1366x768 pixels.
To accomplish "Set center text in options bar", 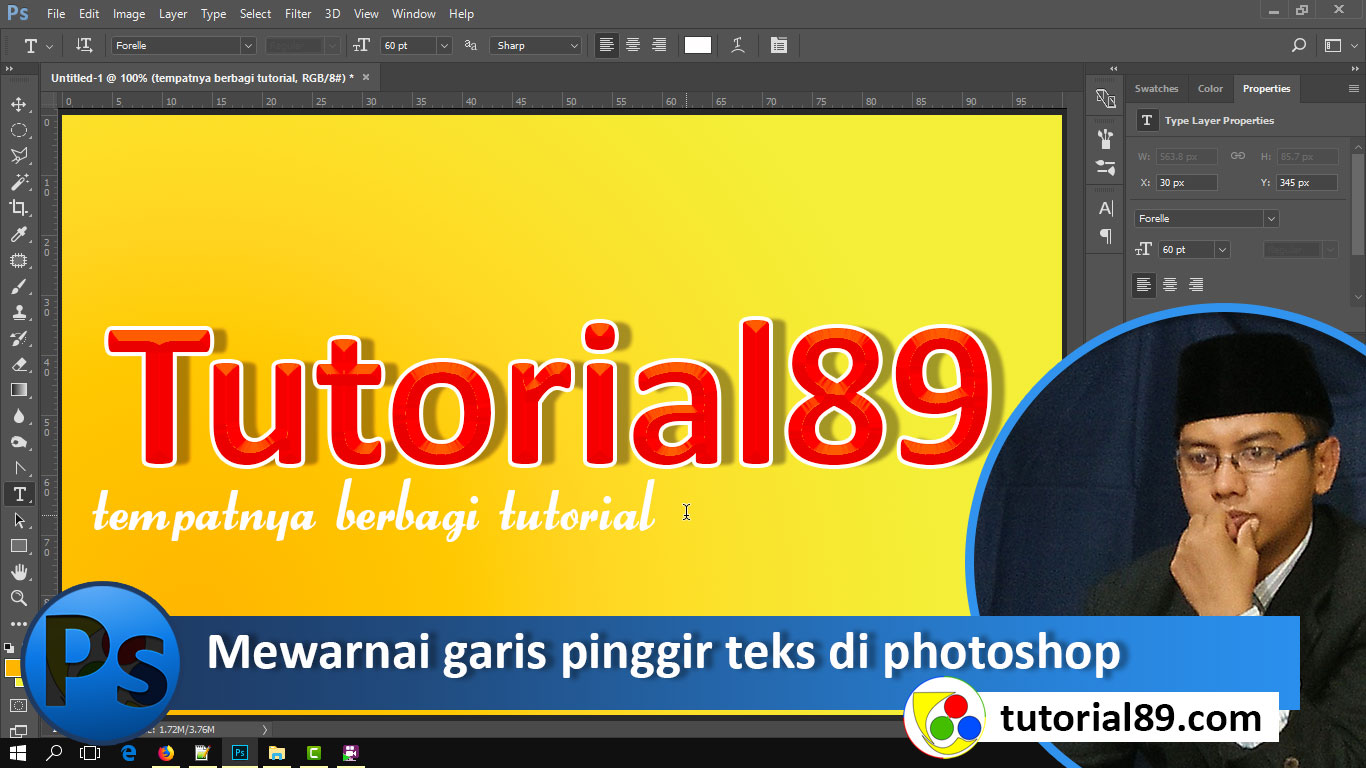I will (633, 45).
